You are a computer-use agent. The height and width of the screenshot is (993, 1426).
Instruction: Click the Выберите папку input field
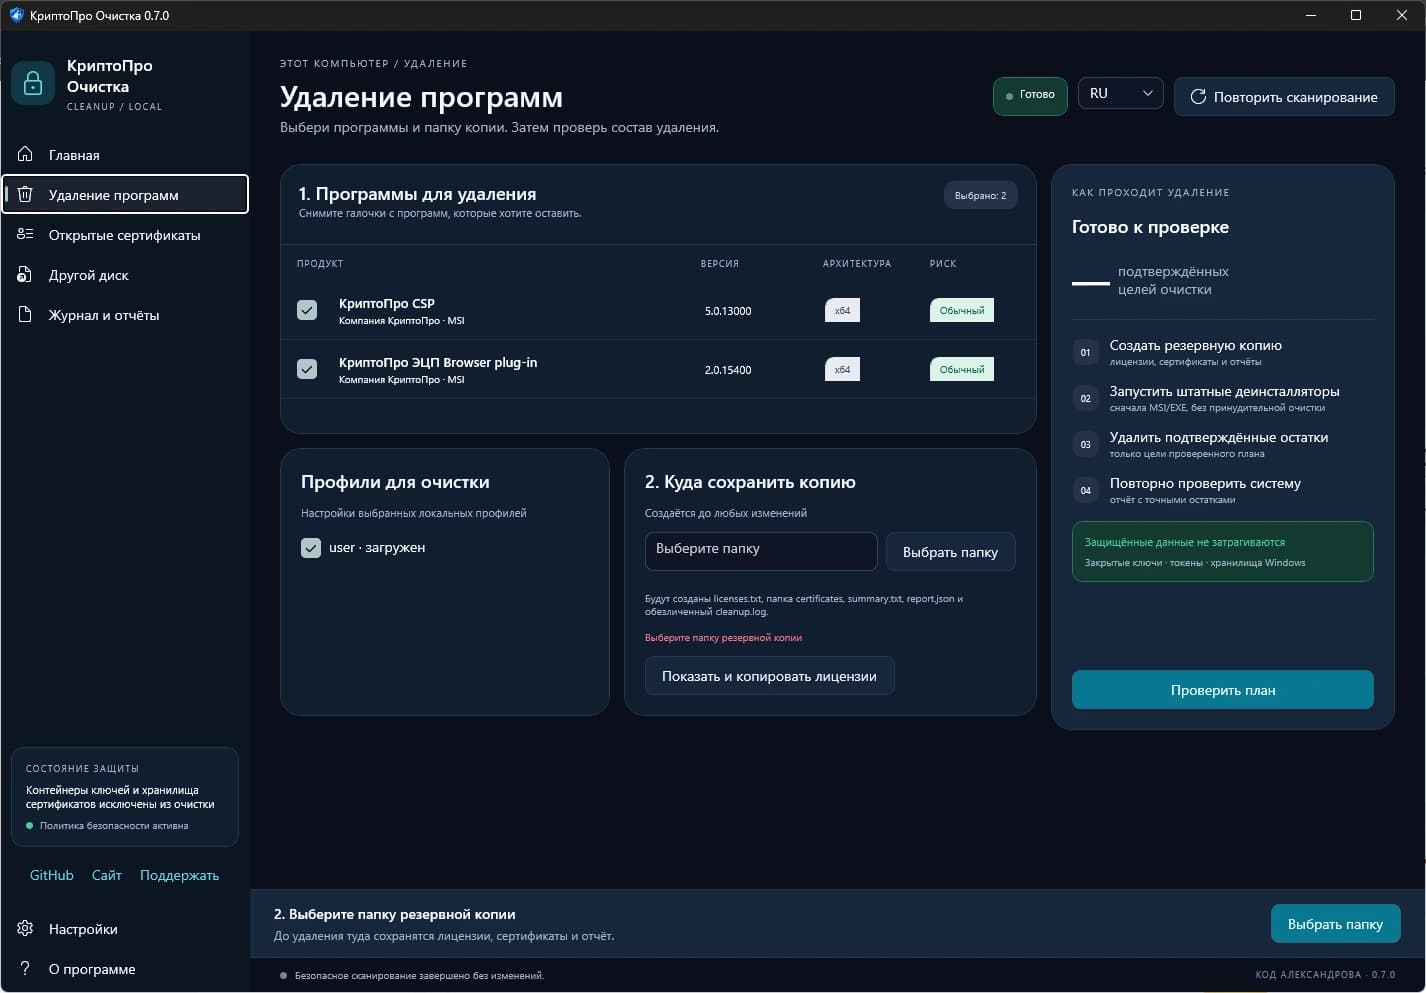(761, 552)
